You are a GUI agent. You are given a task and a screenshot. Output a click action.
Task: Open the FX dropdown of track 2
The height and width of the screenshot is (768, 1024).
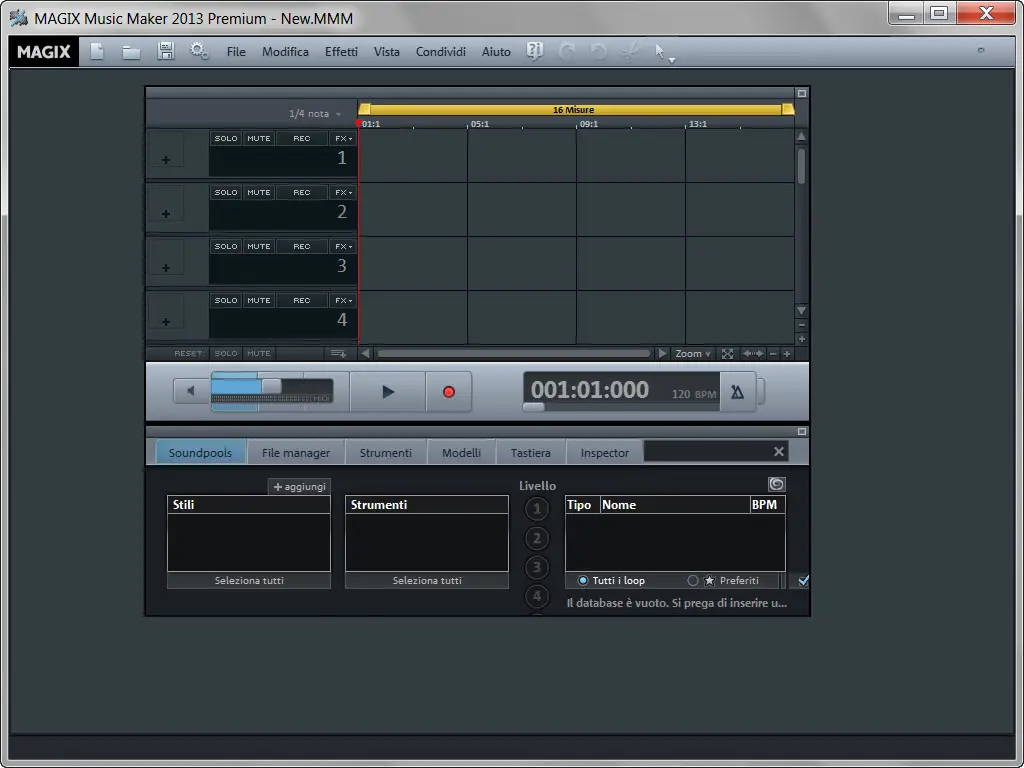pos(343,193)
